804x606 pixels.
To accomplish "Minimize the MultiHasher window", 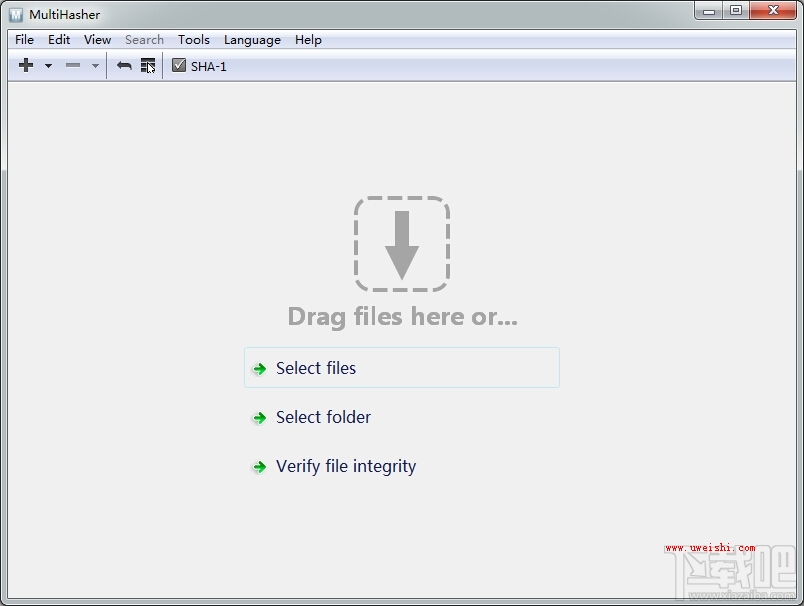I will tap(709, 11).
